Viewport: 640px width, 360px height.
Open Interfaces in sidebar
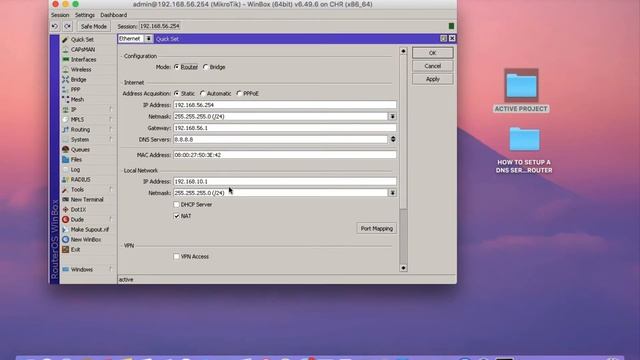click(x=83, y=60)
